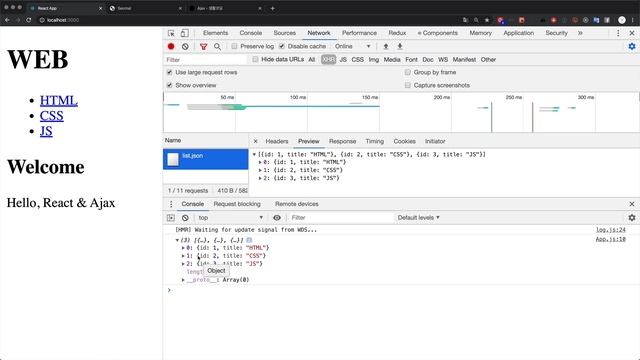Image resolution: width=640 pixels, height=360 pixels.
Task: Open DevTools customize three-dot menu
Action: coord(618,33)
